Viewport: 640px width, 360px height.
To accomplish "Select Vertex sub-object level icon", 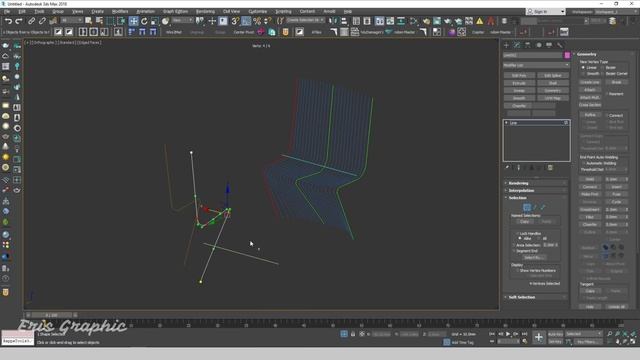I will click(527, 207).
